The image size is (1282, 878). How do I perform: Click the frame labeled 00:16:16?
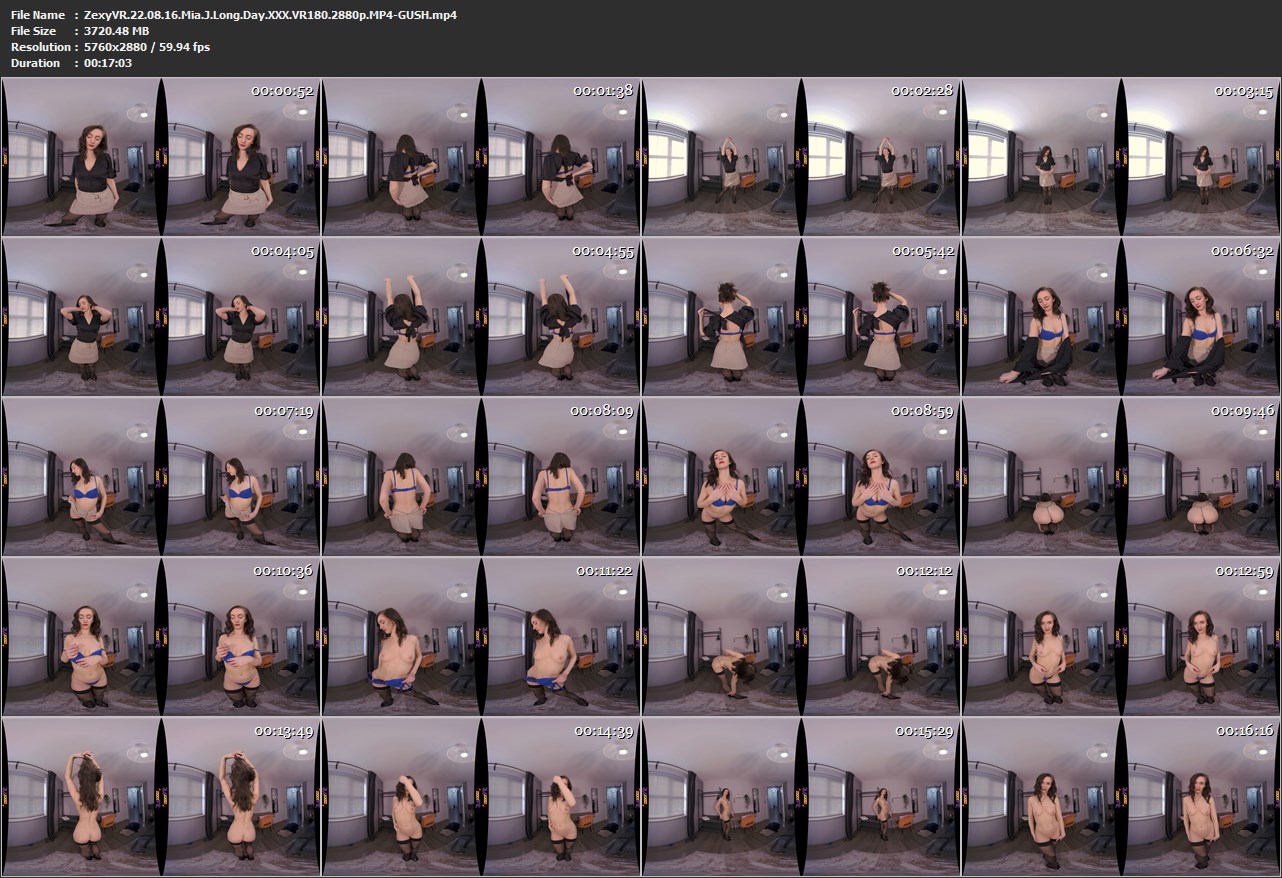1121,797
